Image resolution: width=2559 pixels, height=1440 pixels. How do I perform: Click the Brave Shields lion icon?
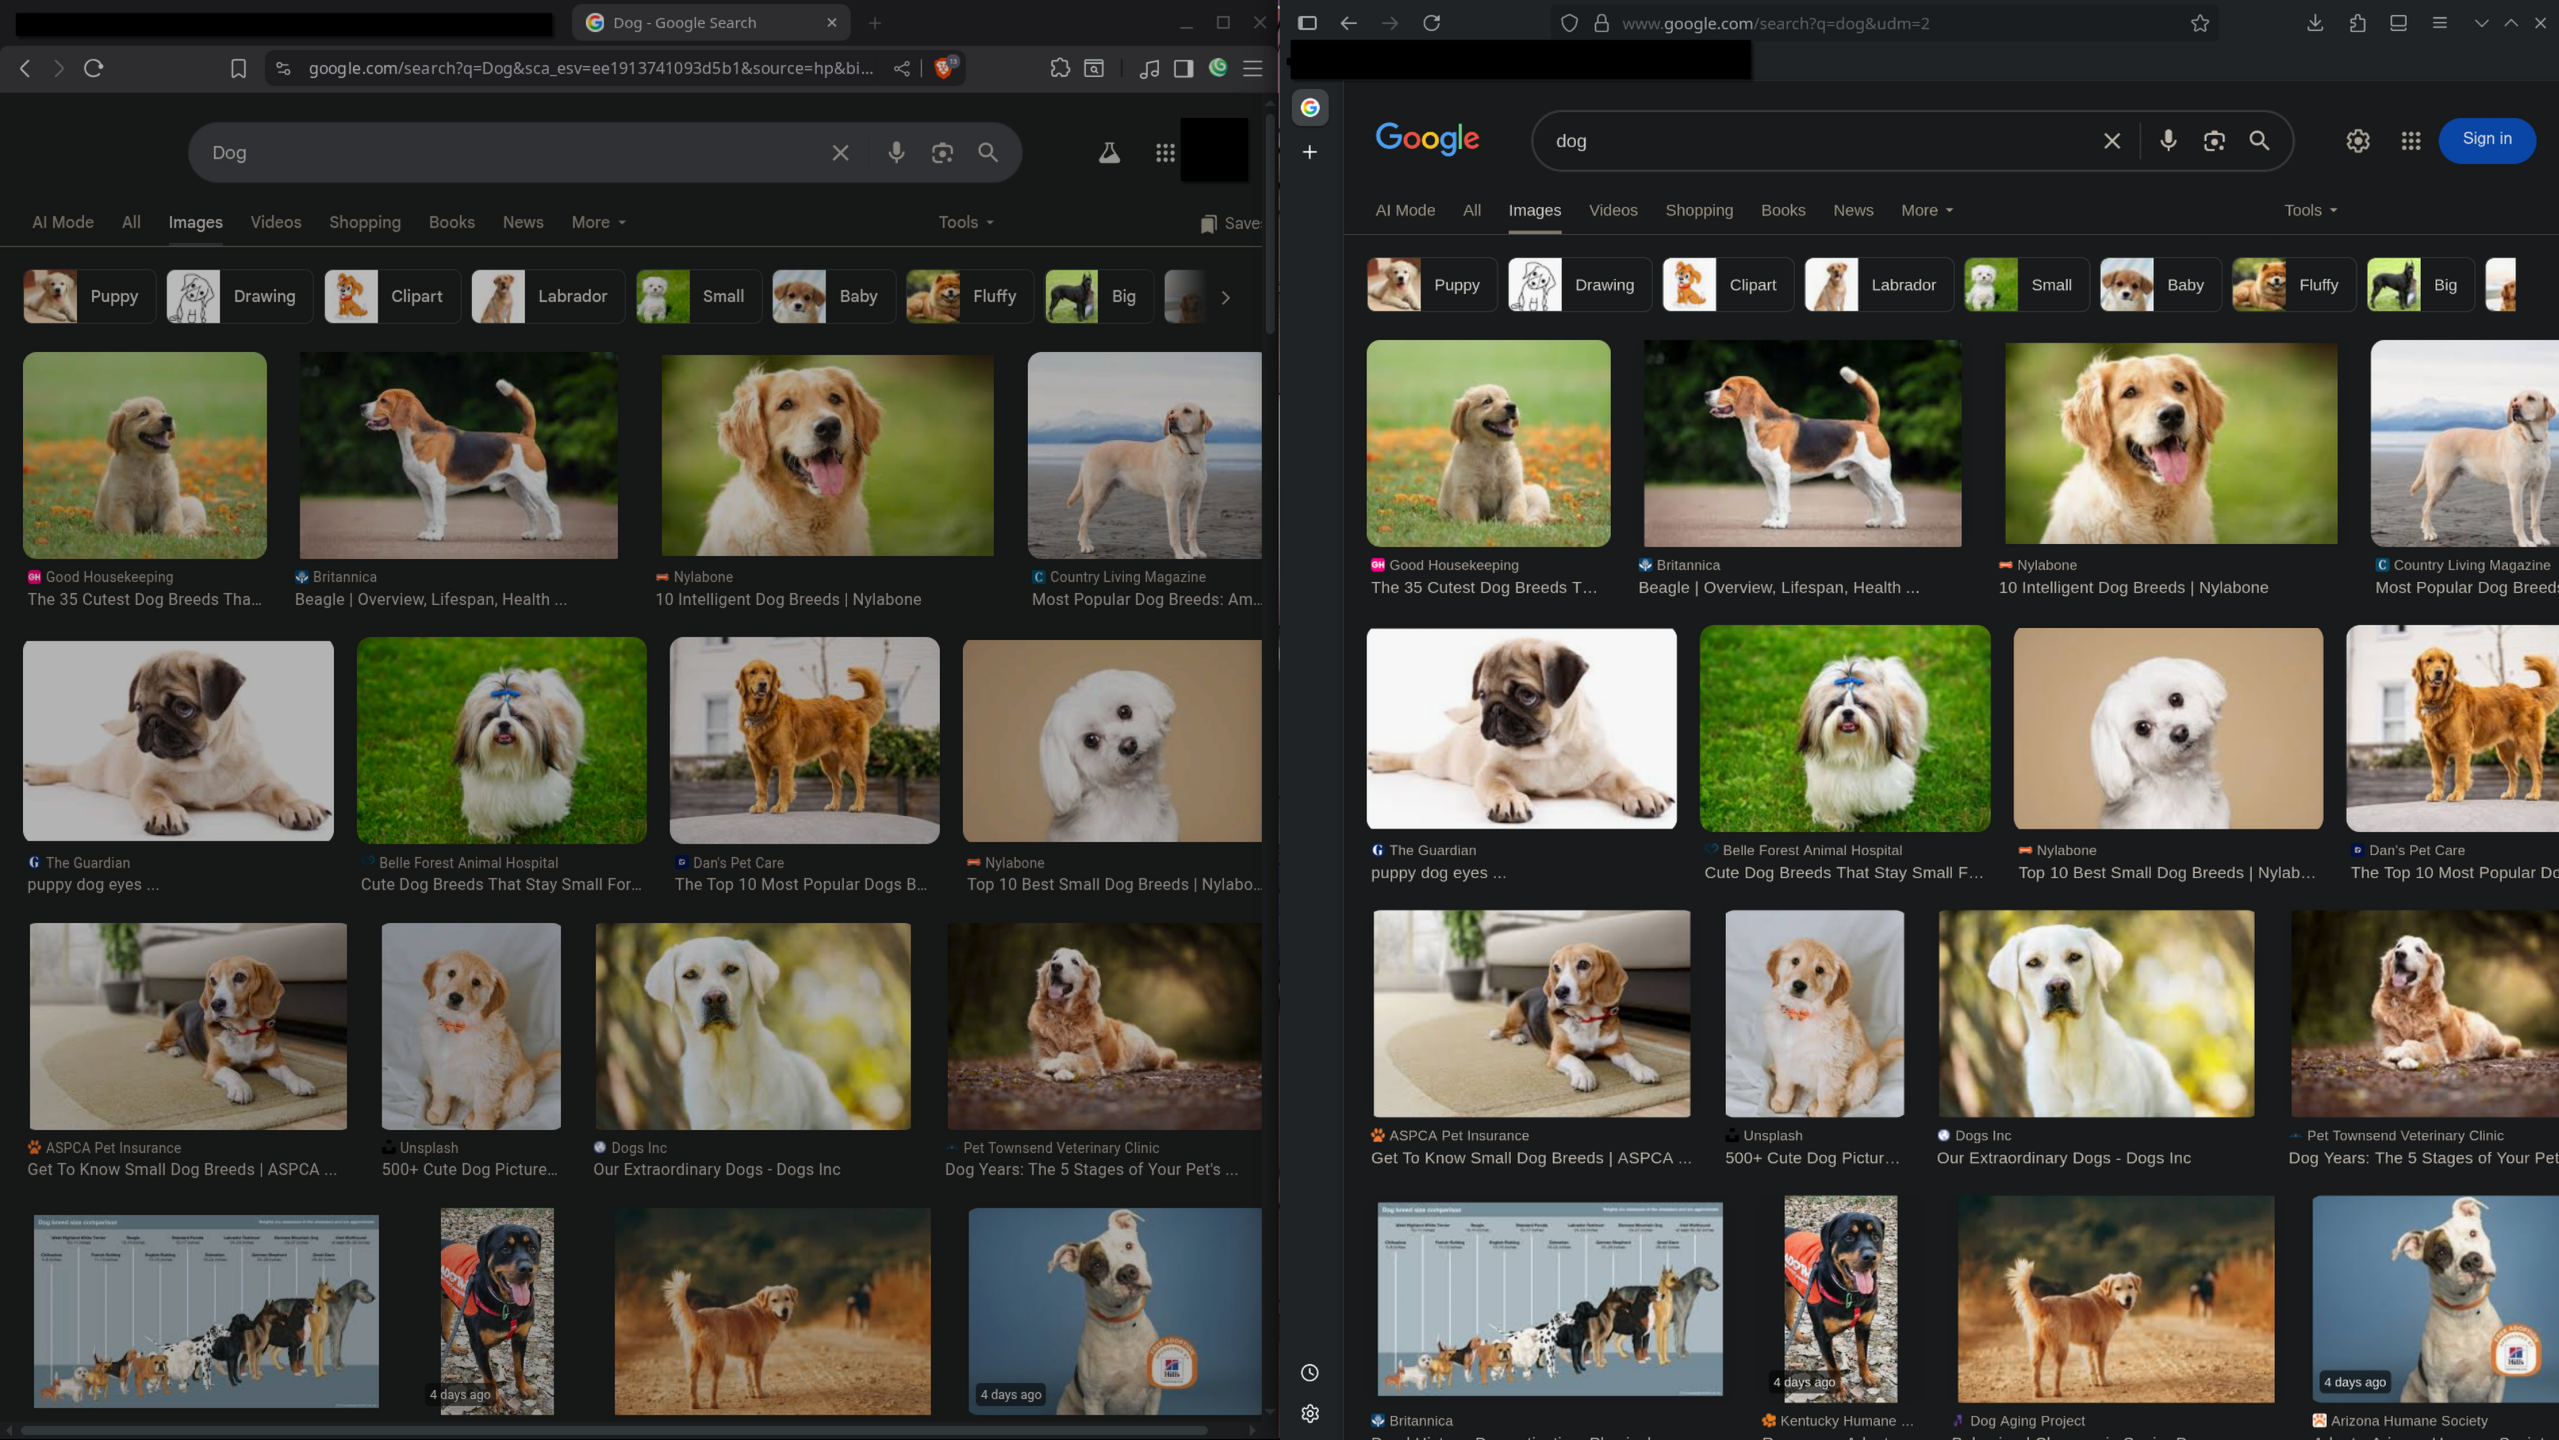click(943, 68)
